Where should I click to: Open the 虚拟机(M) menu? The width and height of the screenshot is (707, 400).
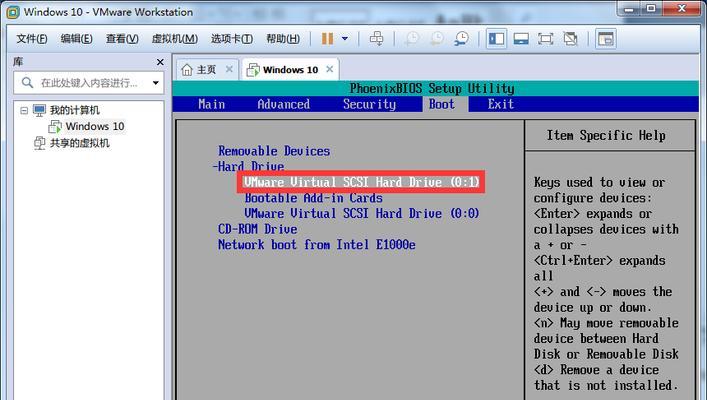tap(175, 39)
